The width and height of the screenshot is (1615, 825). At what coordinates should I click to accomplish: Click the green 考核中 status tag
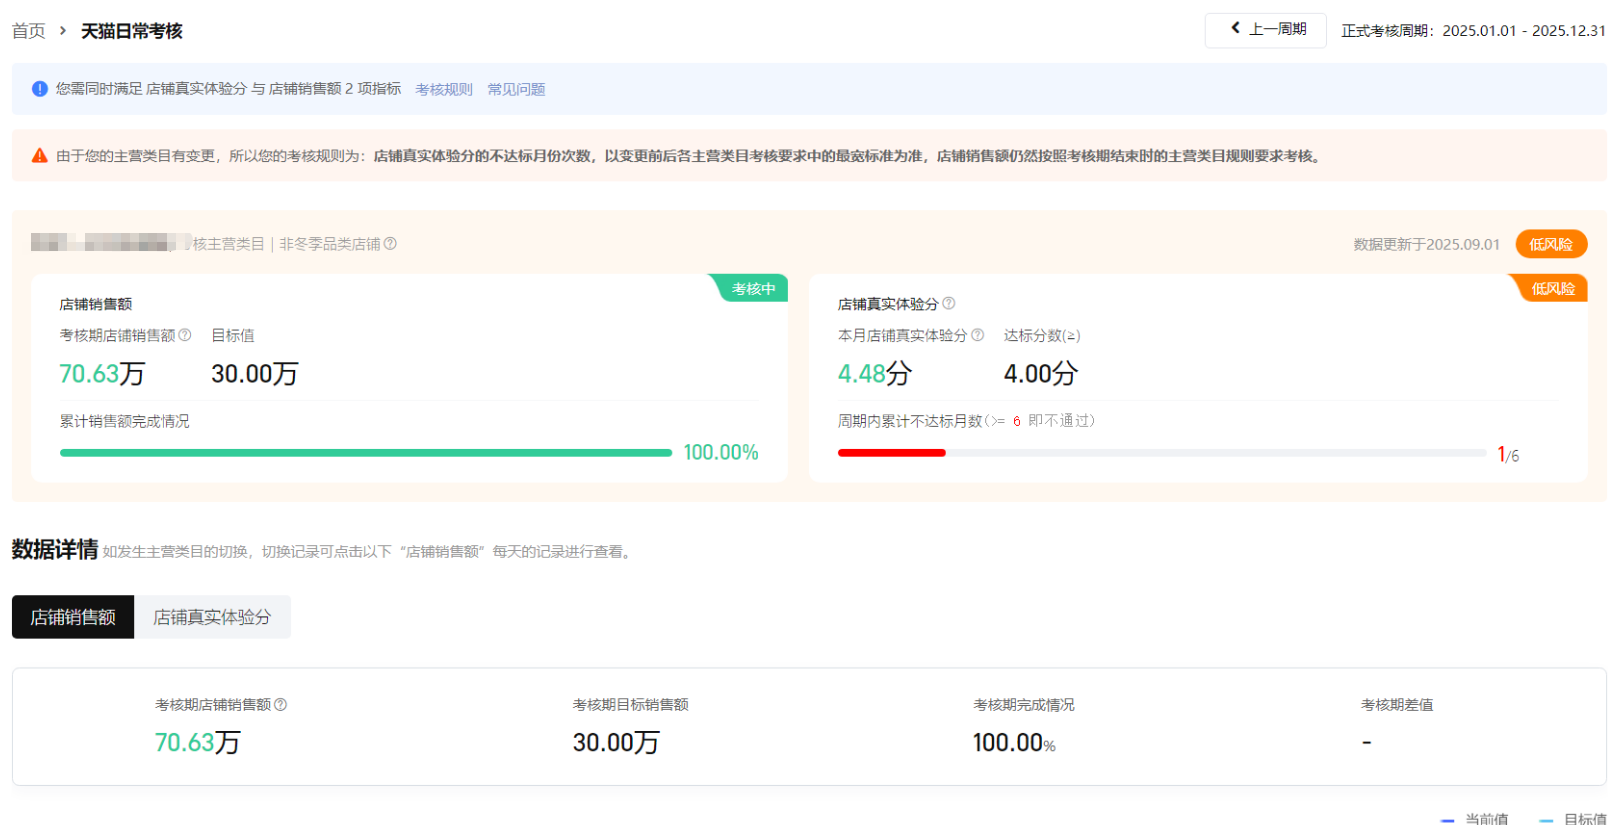[x=753, y=288]
